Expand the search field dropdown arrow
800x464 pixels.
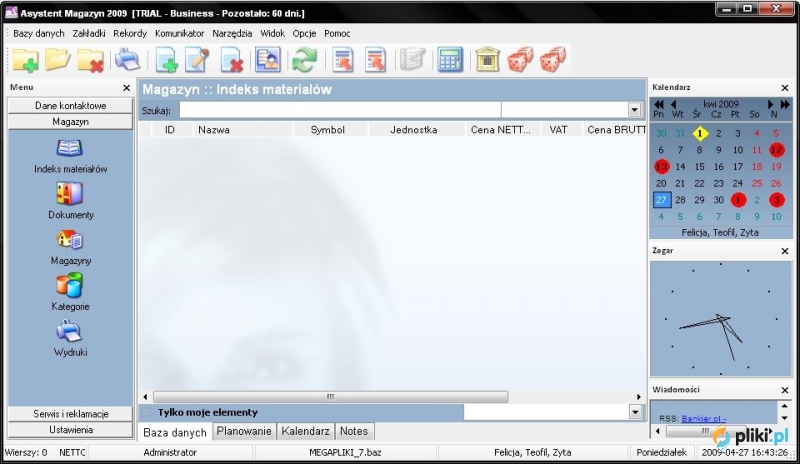pyautogui.click(x=634, y=110)
